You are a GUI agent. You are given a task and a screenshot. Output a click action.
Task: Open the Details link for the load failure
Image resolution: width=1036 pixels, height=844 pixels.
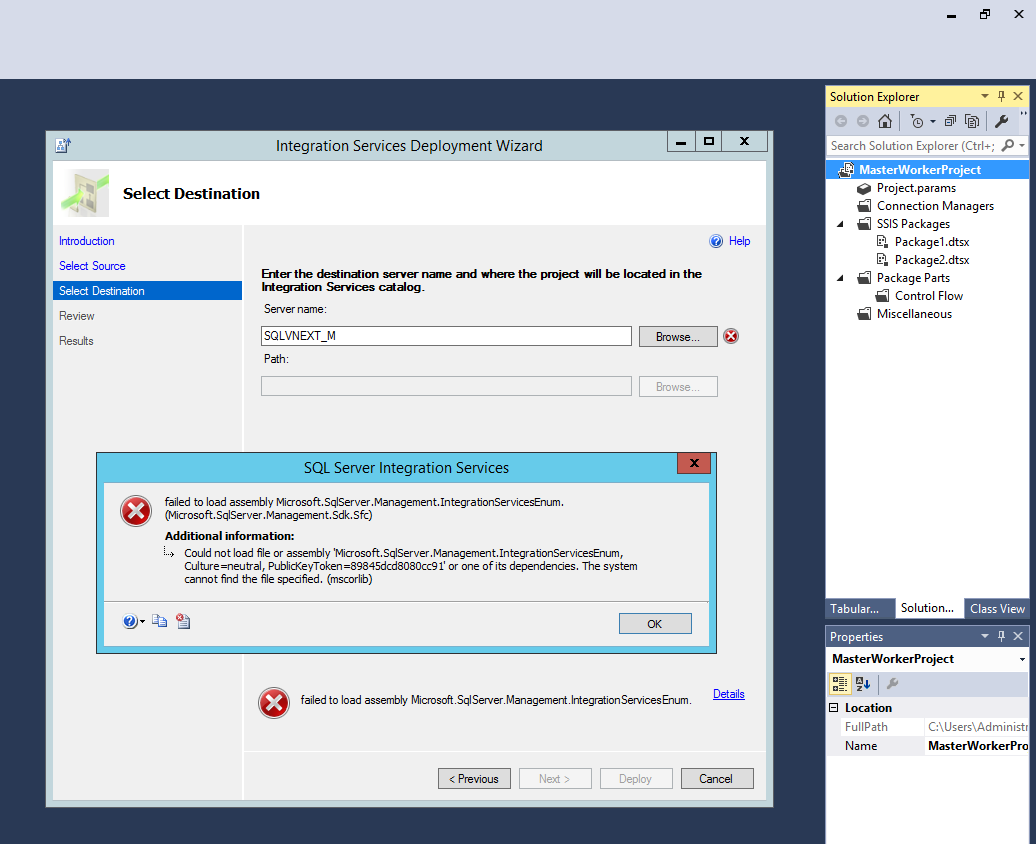pyautogui.click(x=729, y=693)
